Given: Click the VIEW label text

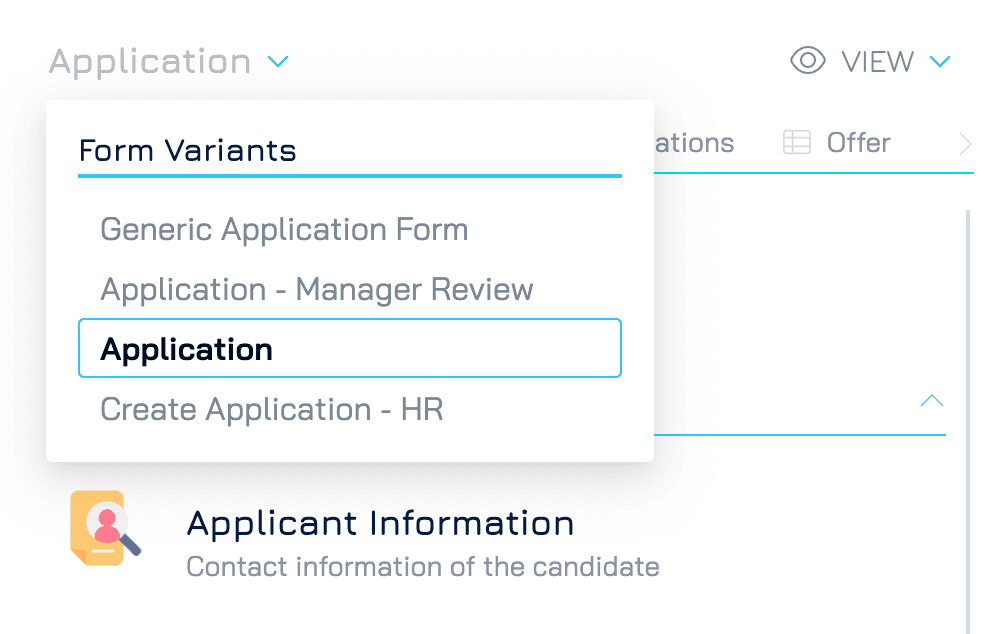Looking at the screenshot, I should pos(877,62).
